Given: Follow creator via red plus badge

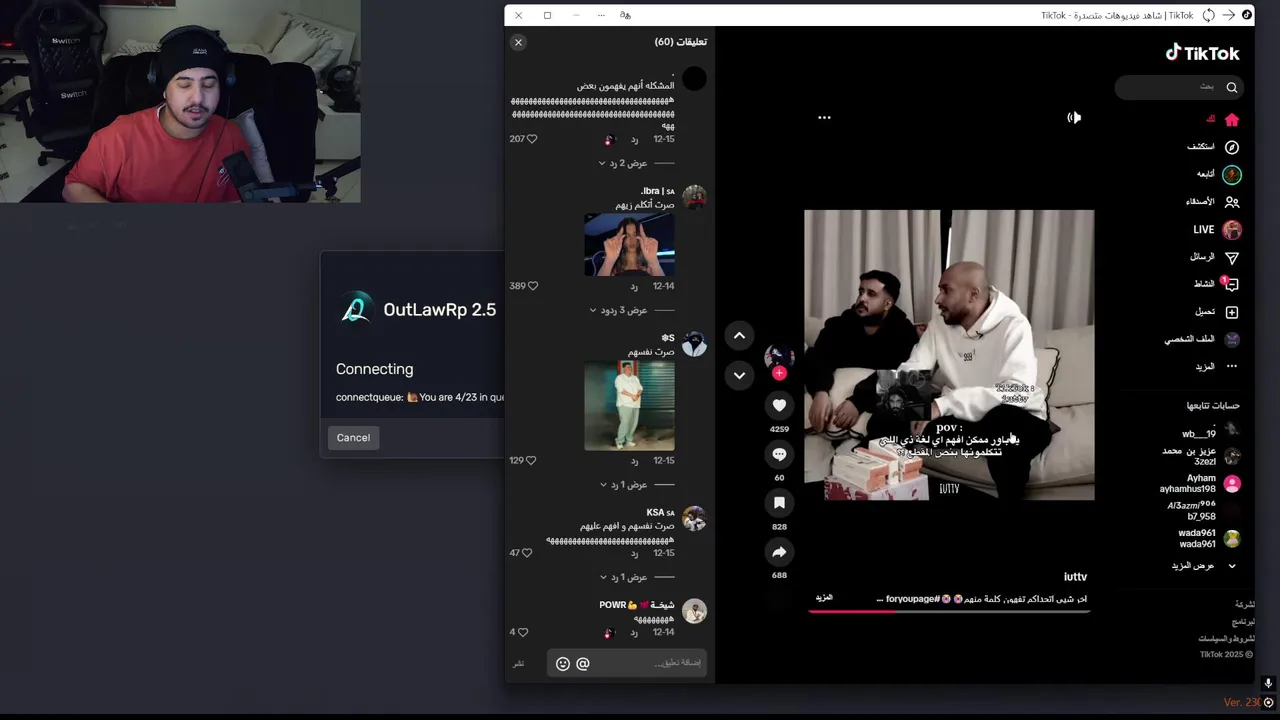Looking at the screenshot, I should click(779, 373).
